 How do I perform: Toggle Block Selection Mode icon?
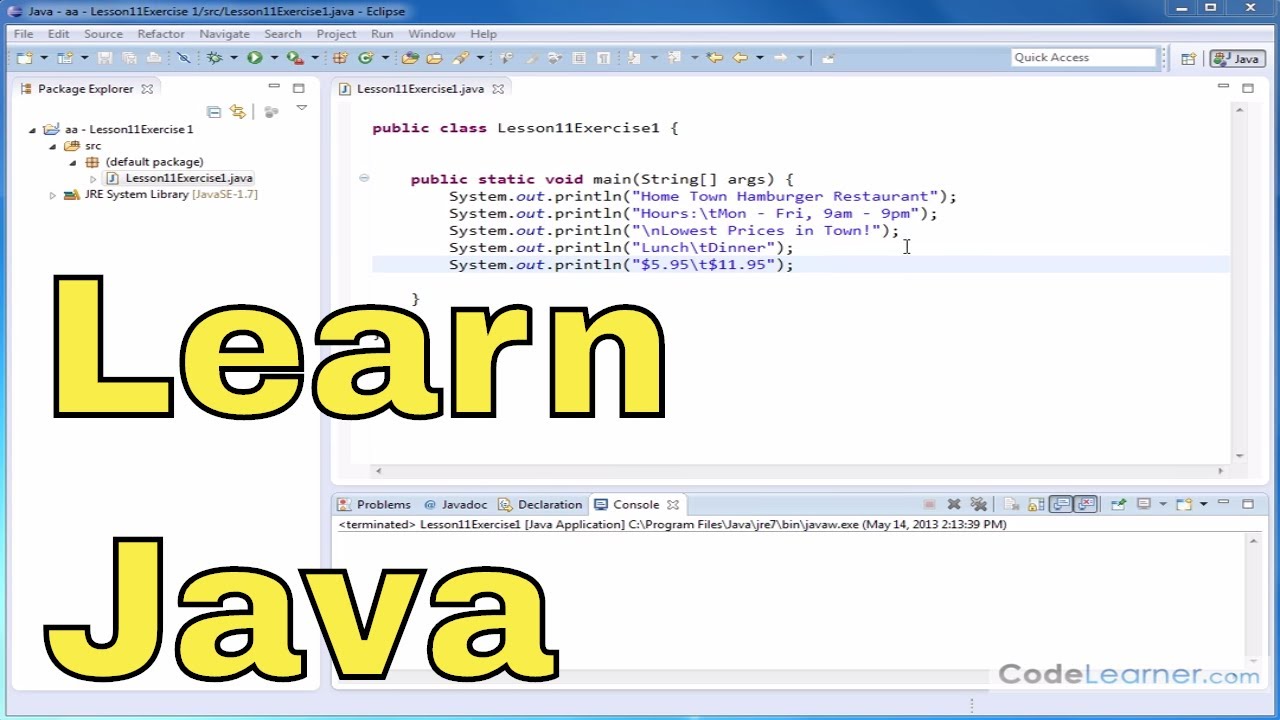click(x=579, y=58)
